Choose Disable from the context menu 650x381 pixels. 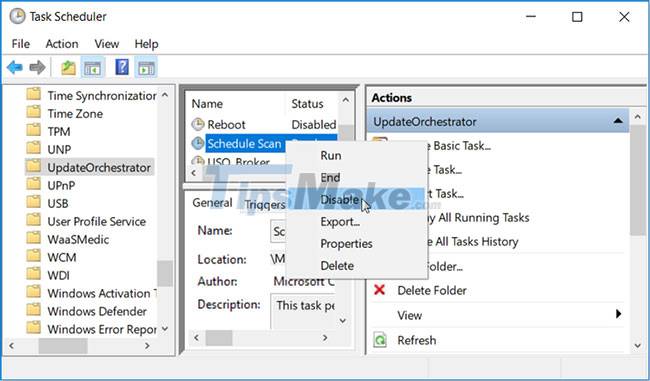pyautogui.click(x=357, y=199)
